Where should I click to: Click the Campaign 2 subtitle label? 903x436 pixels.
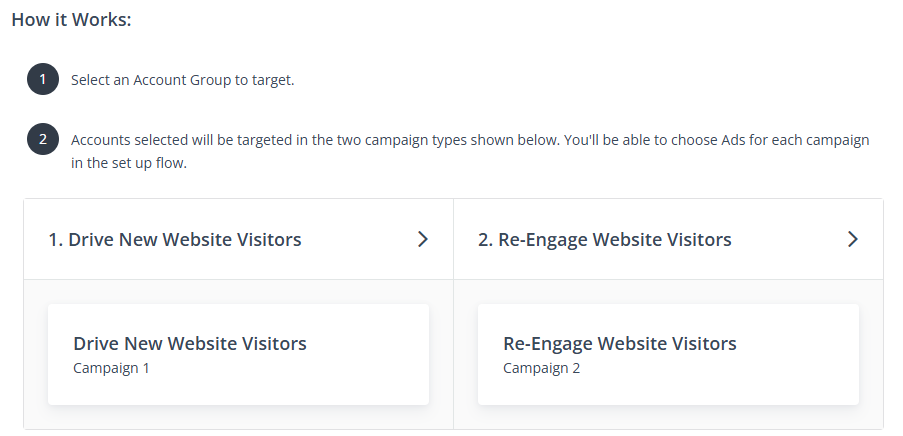coord(541,368)
